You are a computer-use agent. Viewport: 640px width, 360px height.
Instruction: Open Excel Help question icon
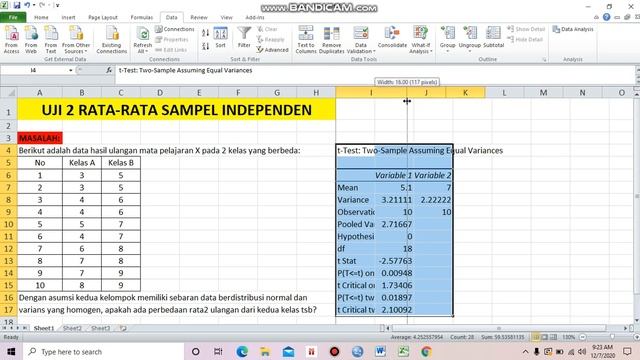point(607,17)
